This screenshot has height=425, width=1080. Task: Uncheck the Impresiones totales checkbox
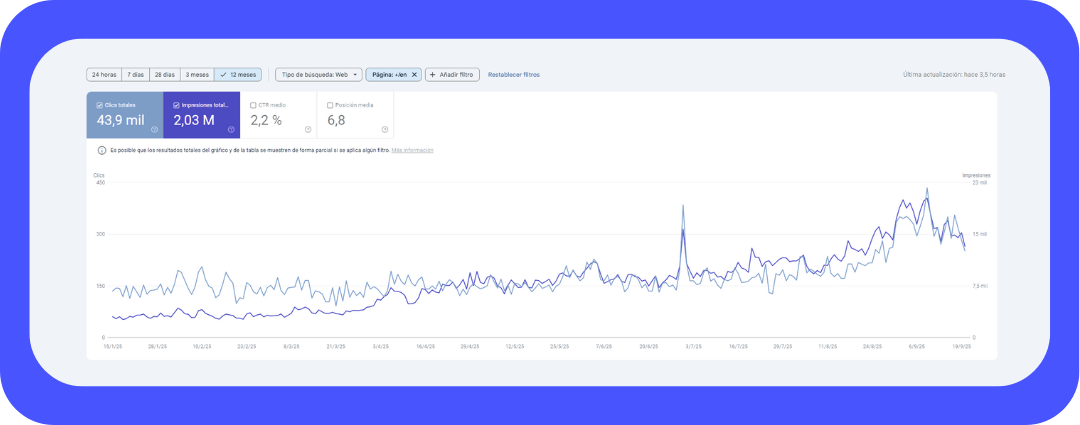[x=176, y=104]
